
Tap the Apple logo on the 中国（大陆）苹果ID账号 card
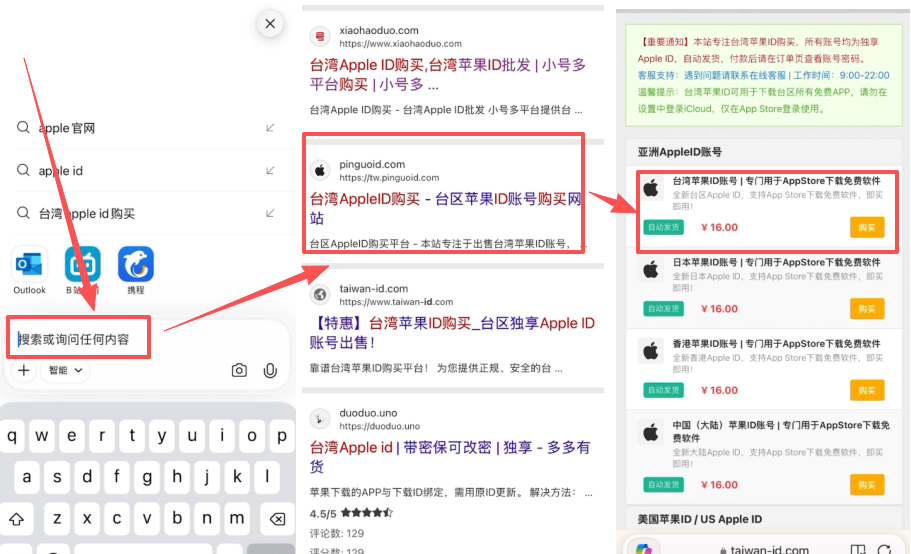(x=651, y=433)
